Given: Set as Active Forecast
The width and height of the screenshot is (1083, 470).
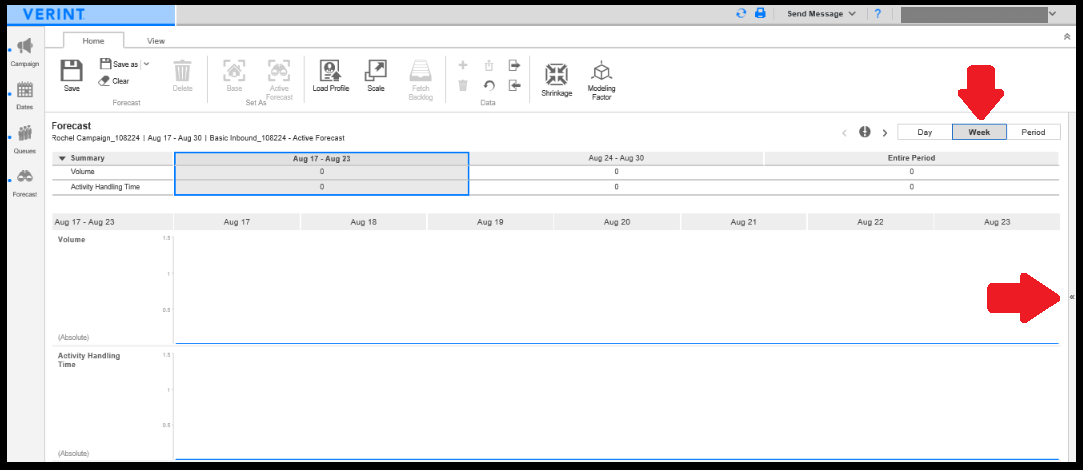Looking at the screenshot, I should coord(279,80).
